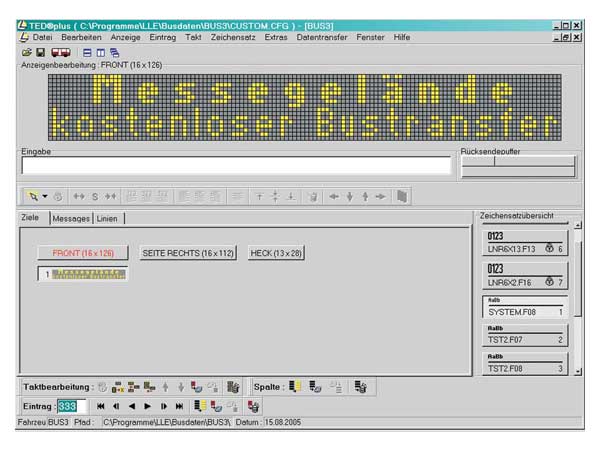The width and height of the screenshot is (600, 452).
Task: Open the Datei menu
Action: pyautogui.click(x=42, y=37)
